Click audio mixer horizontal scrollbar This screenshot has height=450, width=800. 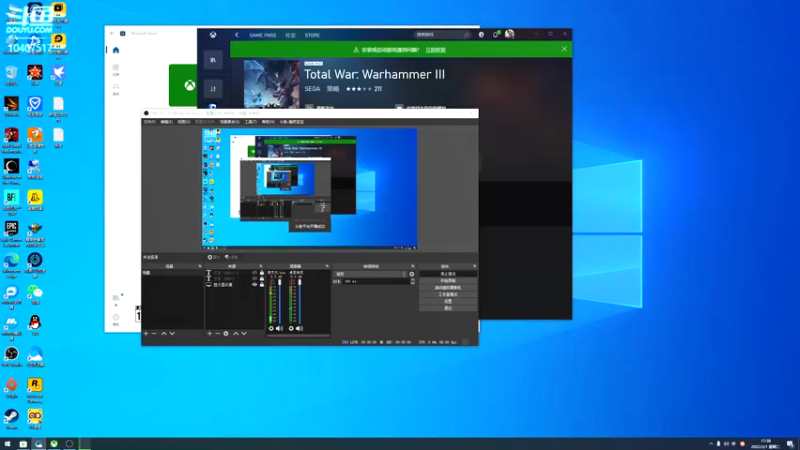coord(298,336)
